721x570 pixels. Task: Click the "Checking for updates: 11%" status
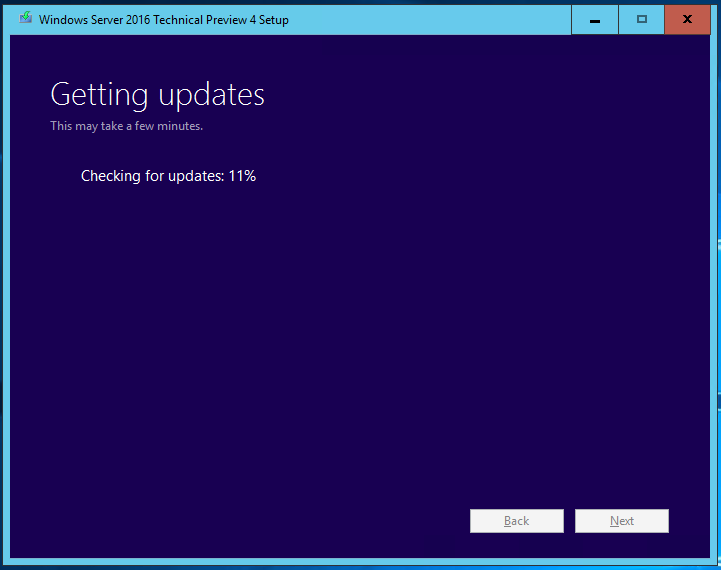point(168,176)
